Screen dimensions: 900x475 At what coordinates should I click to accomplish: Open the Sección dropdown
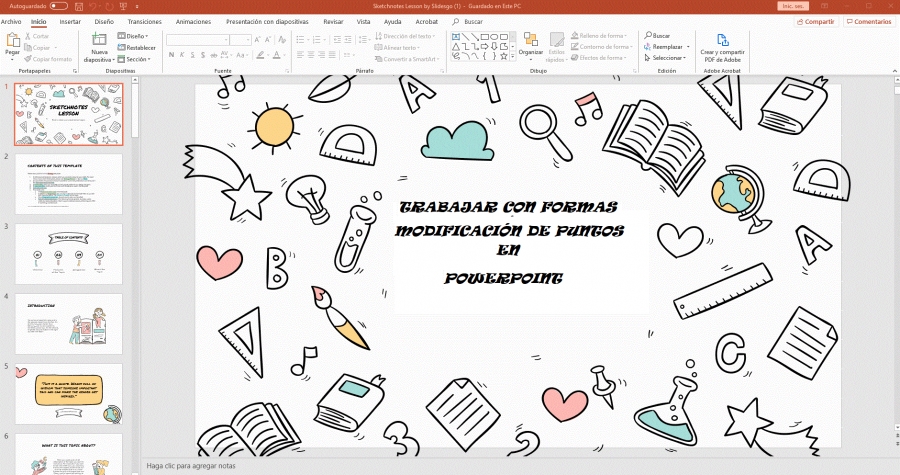(134, 59)
